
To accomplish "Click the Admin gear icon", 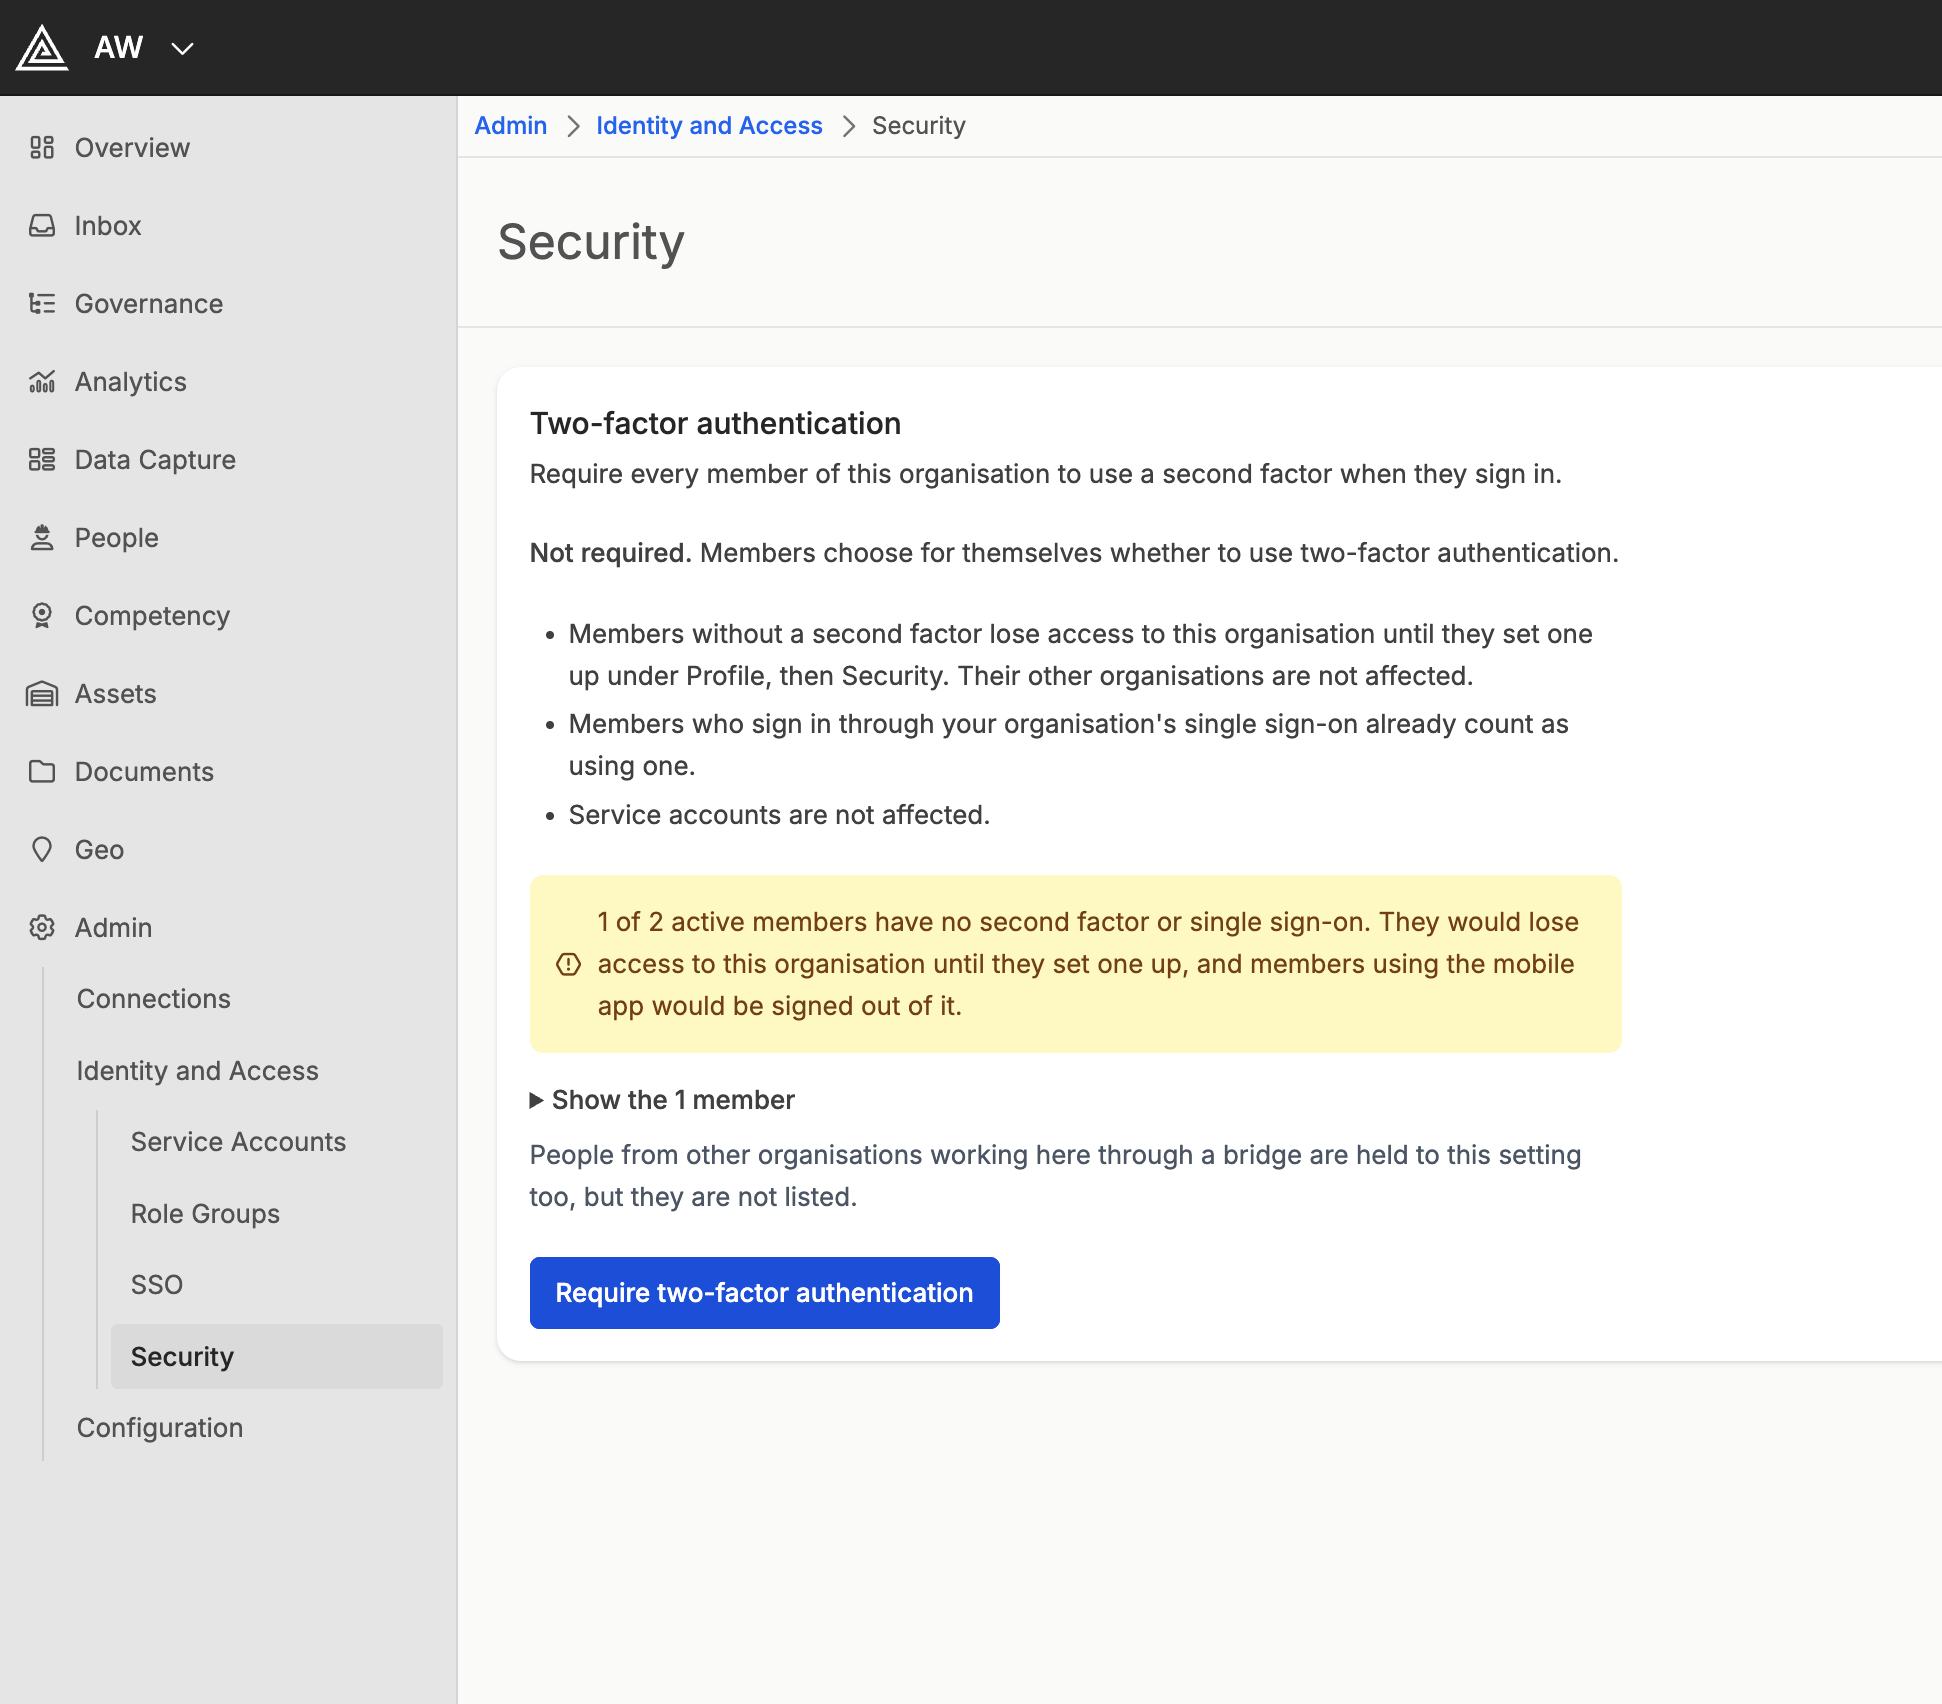I will pos(42,928).
